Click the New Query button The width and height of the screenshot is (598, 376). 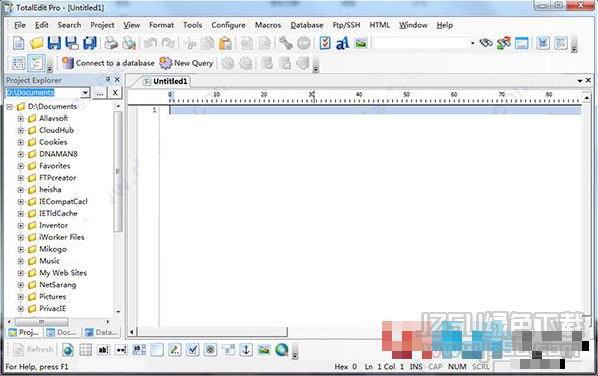click(186, 63)
